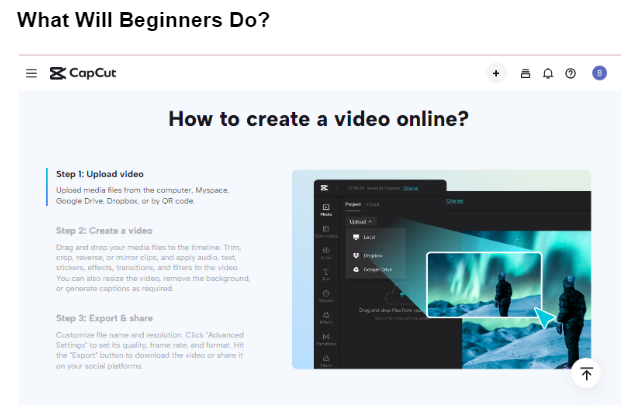This screenshot has width=635, height=415.
Task: Select Step 1: Upload video
Action: click(x=99, y=174)
